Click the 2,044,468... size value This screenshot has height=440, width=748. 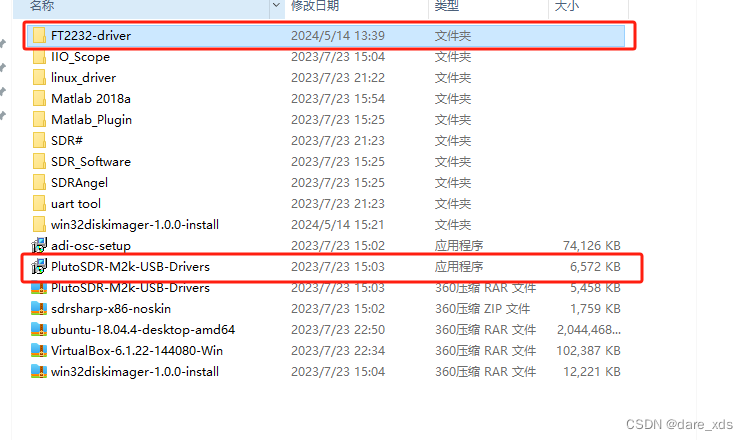[x=589, y=330]
